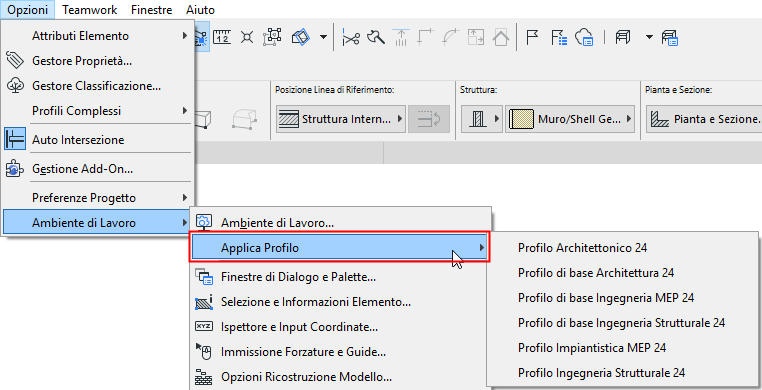Screen dimensions: 762x390
Task: Click the Gestione Add-On puzzle icon
Action: tap(15, 169)
